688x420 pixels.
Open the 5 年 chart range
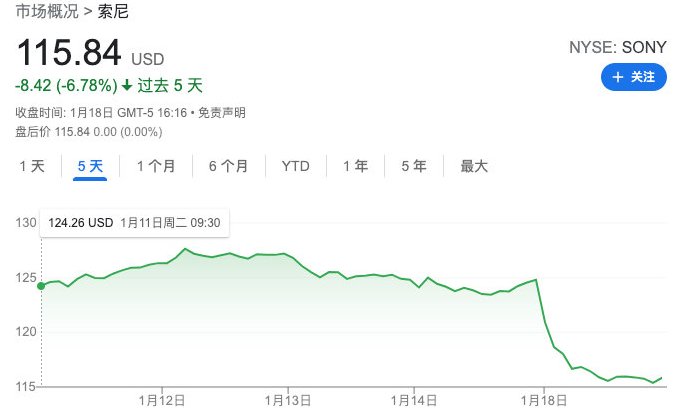413,166
